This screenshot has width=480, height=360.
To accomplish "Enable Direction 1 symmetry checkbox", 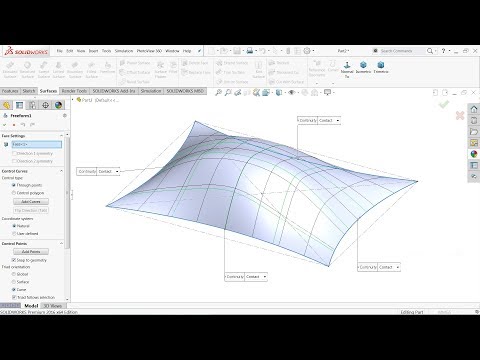I will 14,153.
